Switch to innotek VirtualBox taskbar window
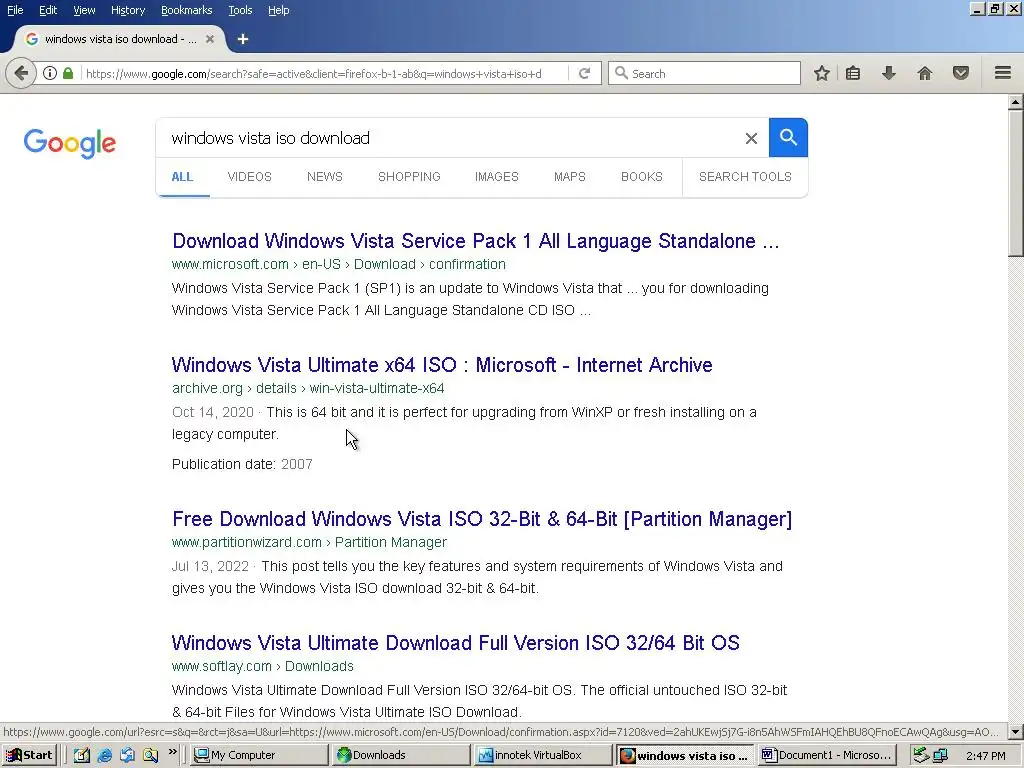Viewport: 1024px width, 768px height. point(542,755)
